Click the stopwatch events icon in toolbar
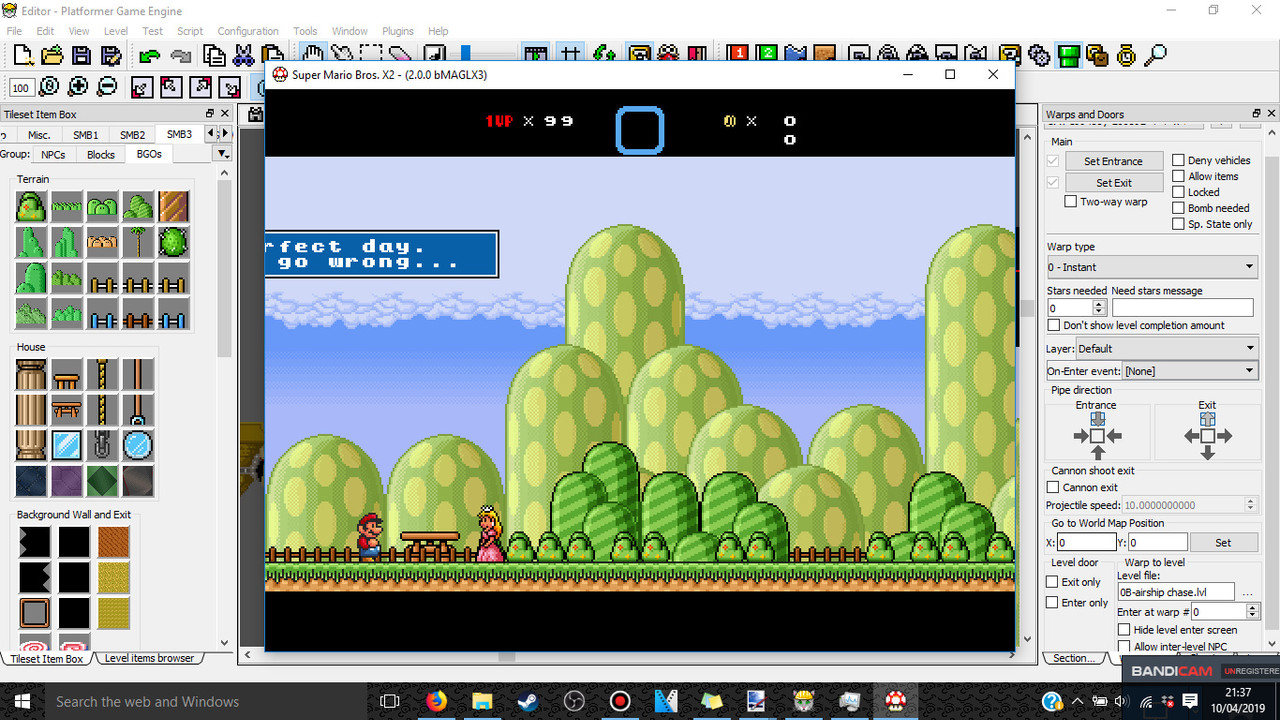This screenshot has width=1280, height=720. point(1127,55)
